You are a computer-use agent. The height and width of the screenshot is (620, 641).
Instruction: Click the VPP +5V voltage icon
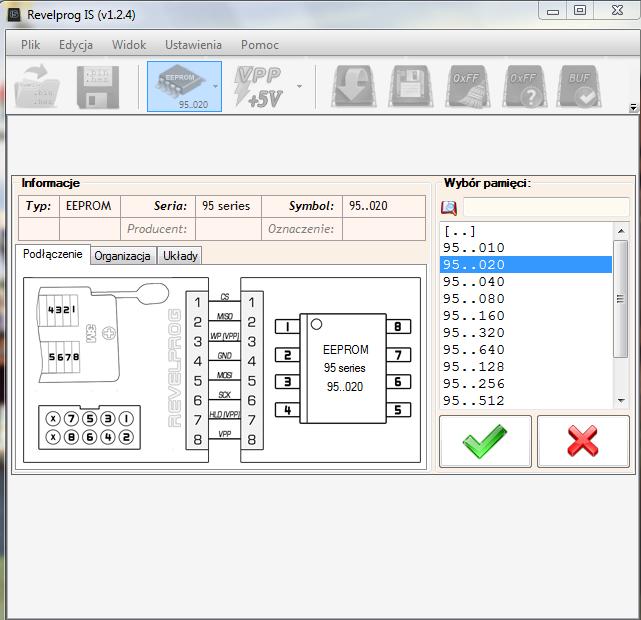[257, 86]
